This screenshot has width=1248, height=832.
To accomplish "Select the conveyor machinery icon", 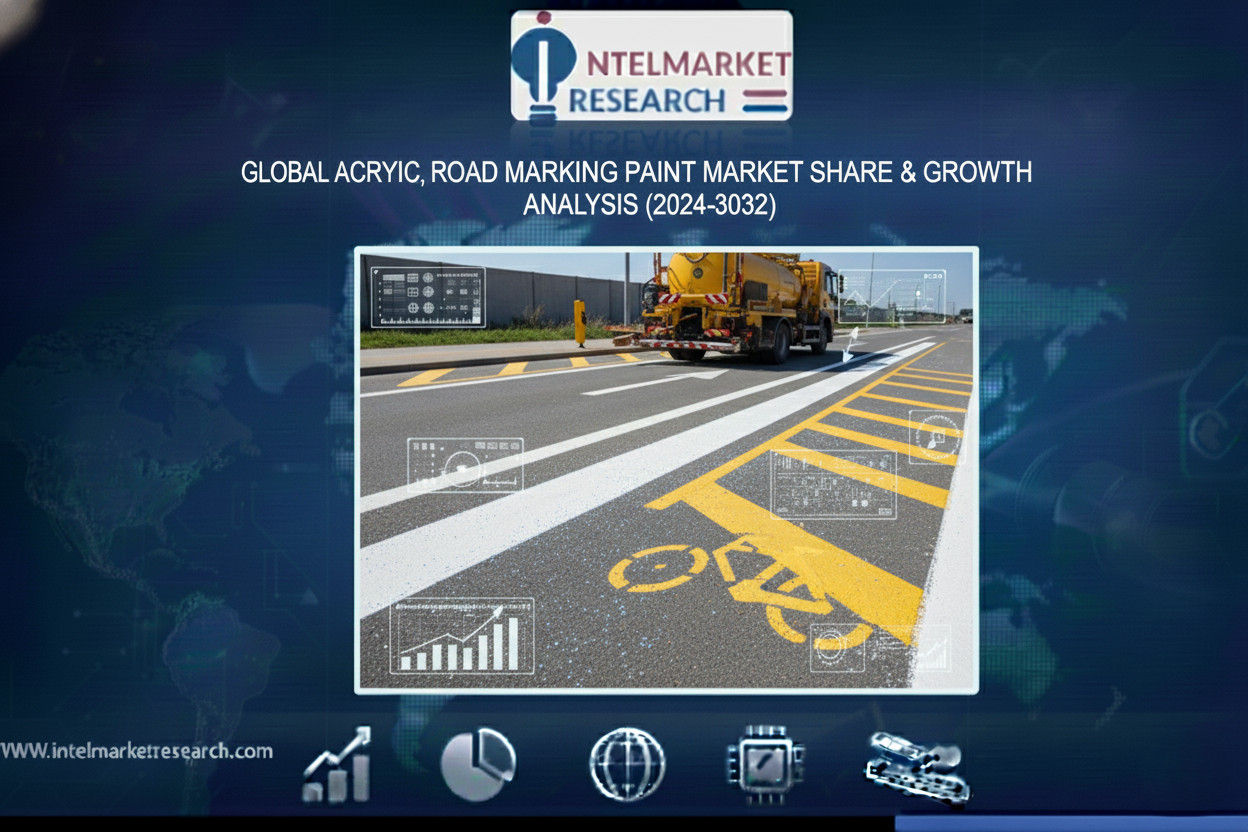I will [915, 765].
